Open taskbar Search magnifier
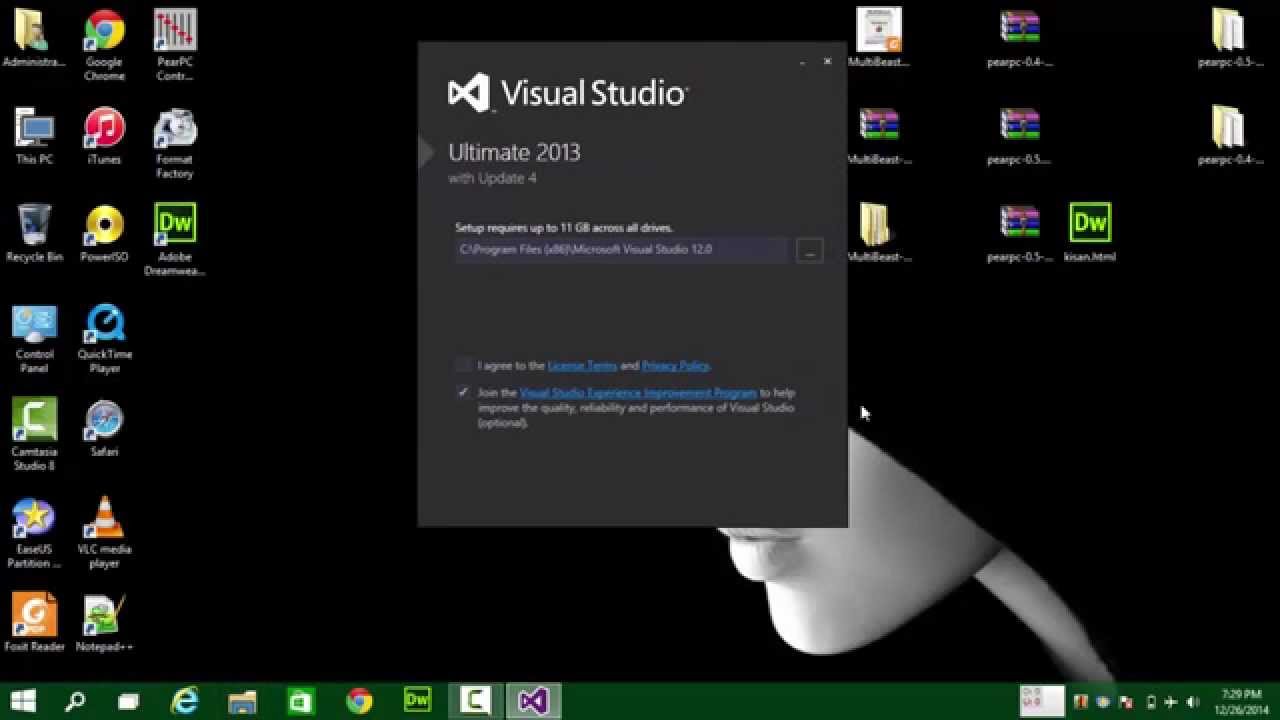The image size is (1280, 720). click(75, 701)
